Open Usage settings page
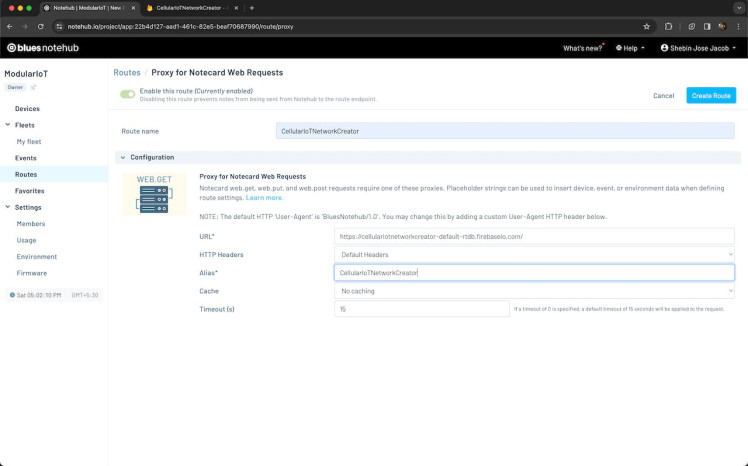Screen dimensions: 748x466 (x=26, y=240)
